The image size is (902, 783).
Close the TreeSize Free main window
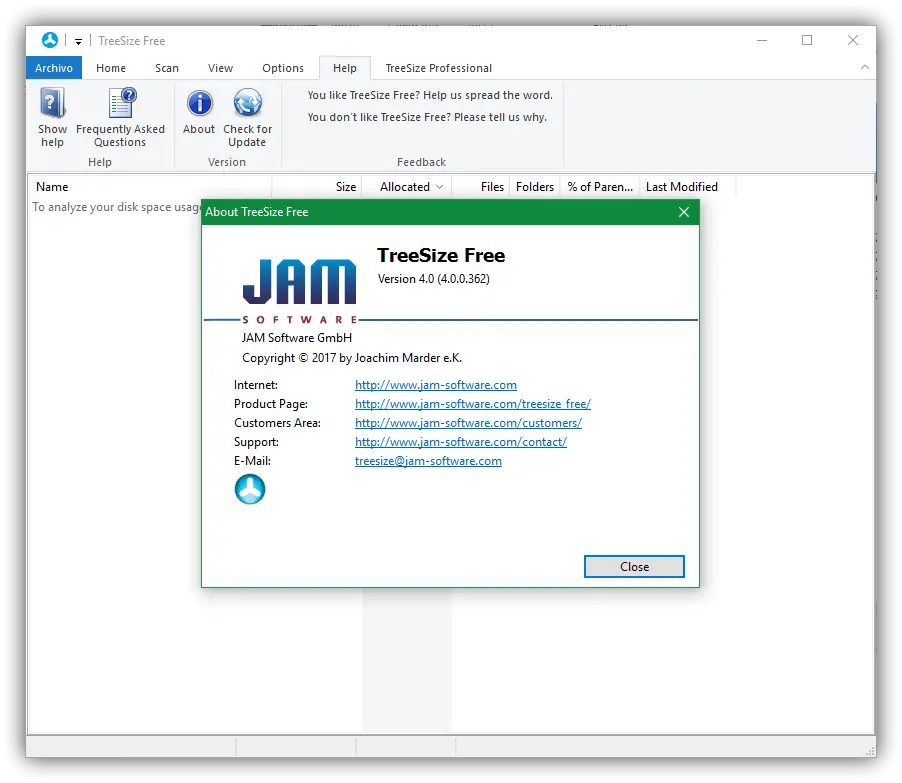853,40
